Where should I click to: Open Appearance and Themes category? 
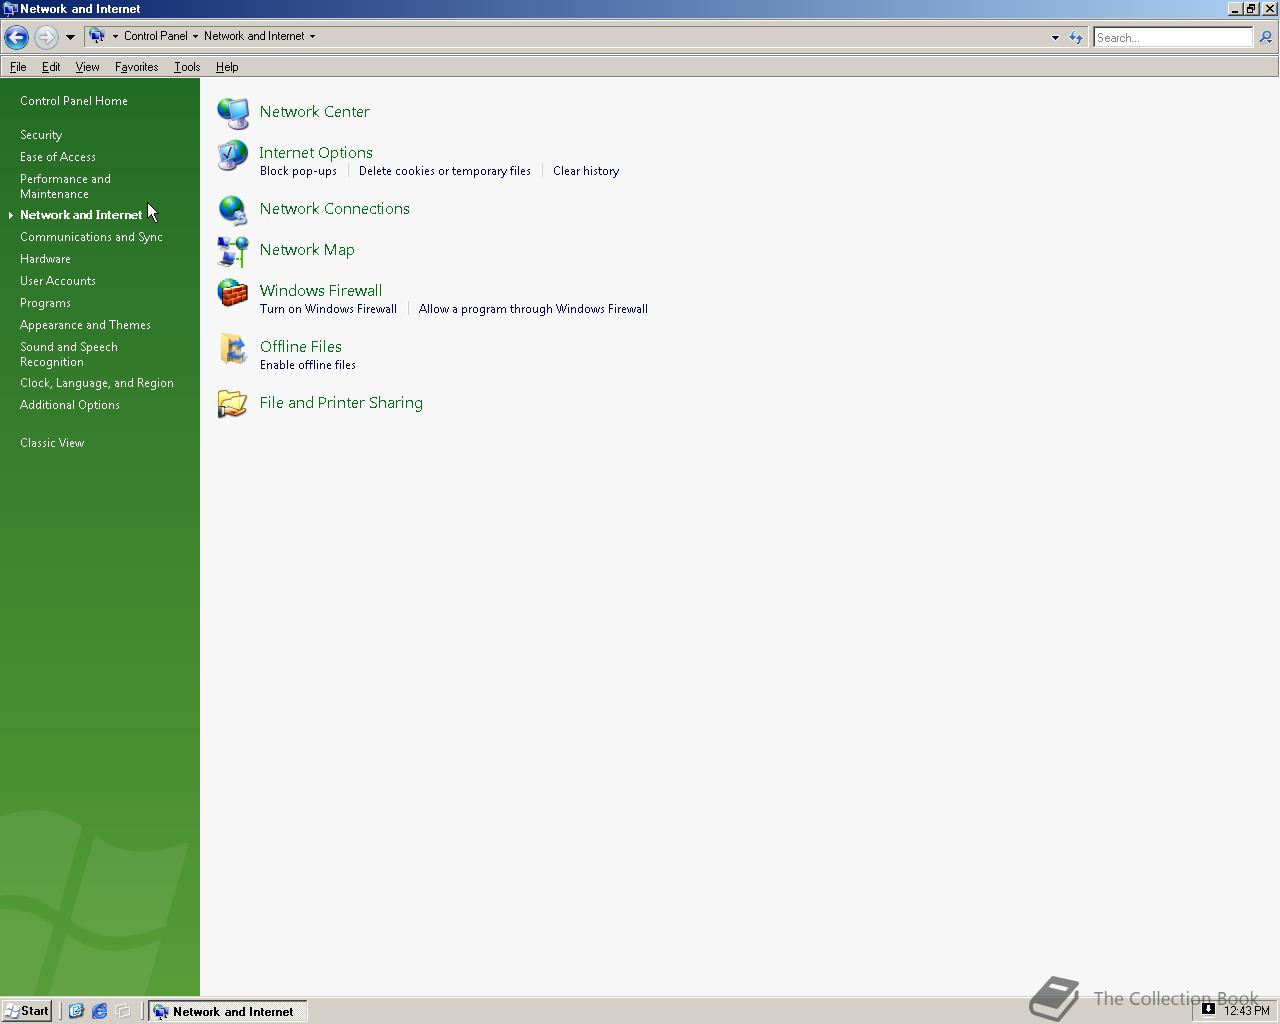pyautogui.click(x=85, y=325)
